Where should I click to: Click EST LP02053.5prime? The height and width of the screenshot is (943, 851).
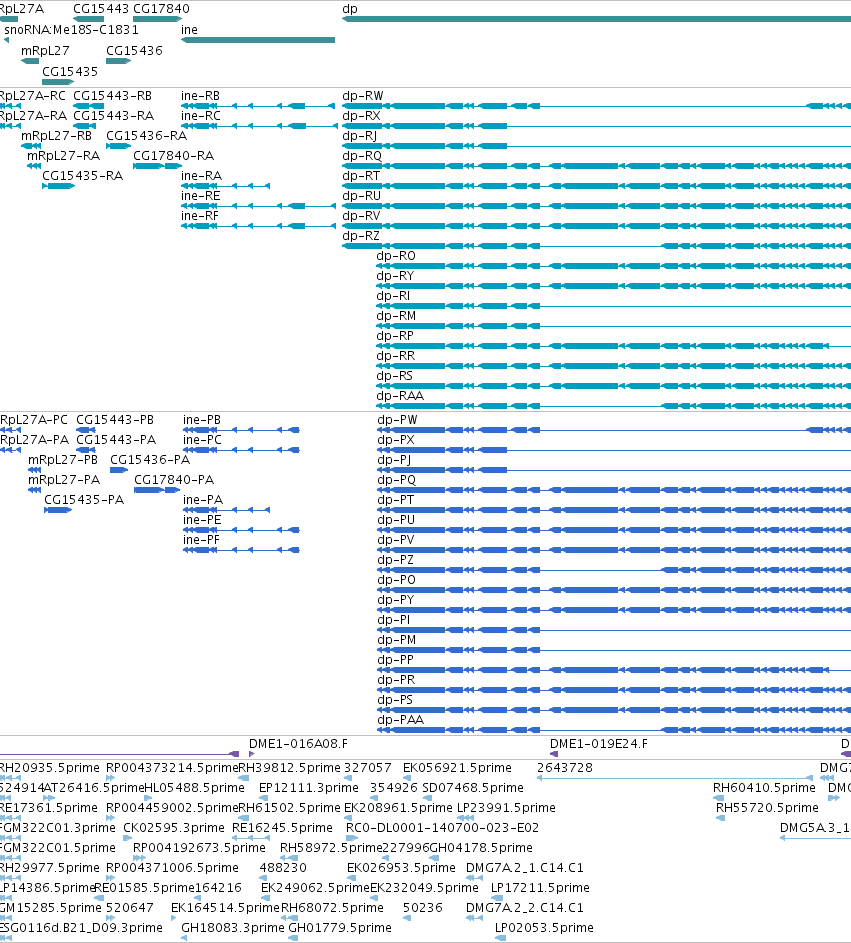499,938
